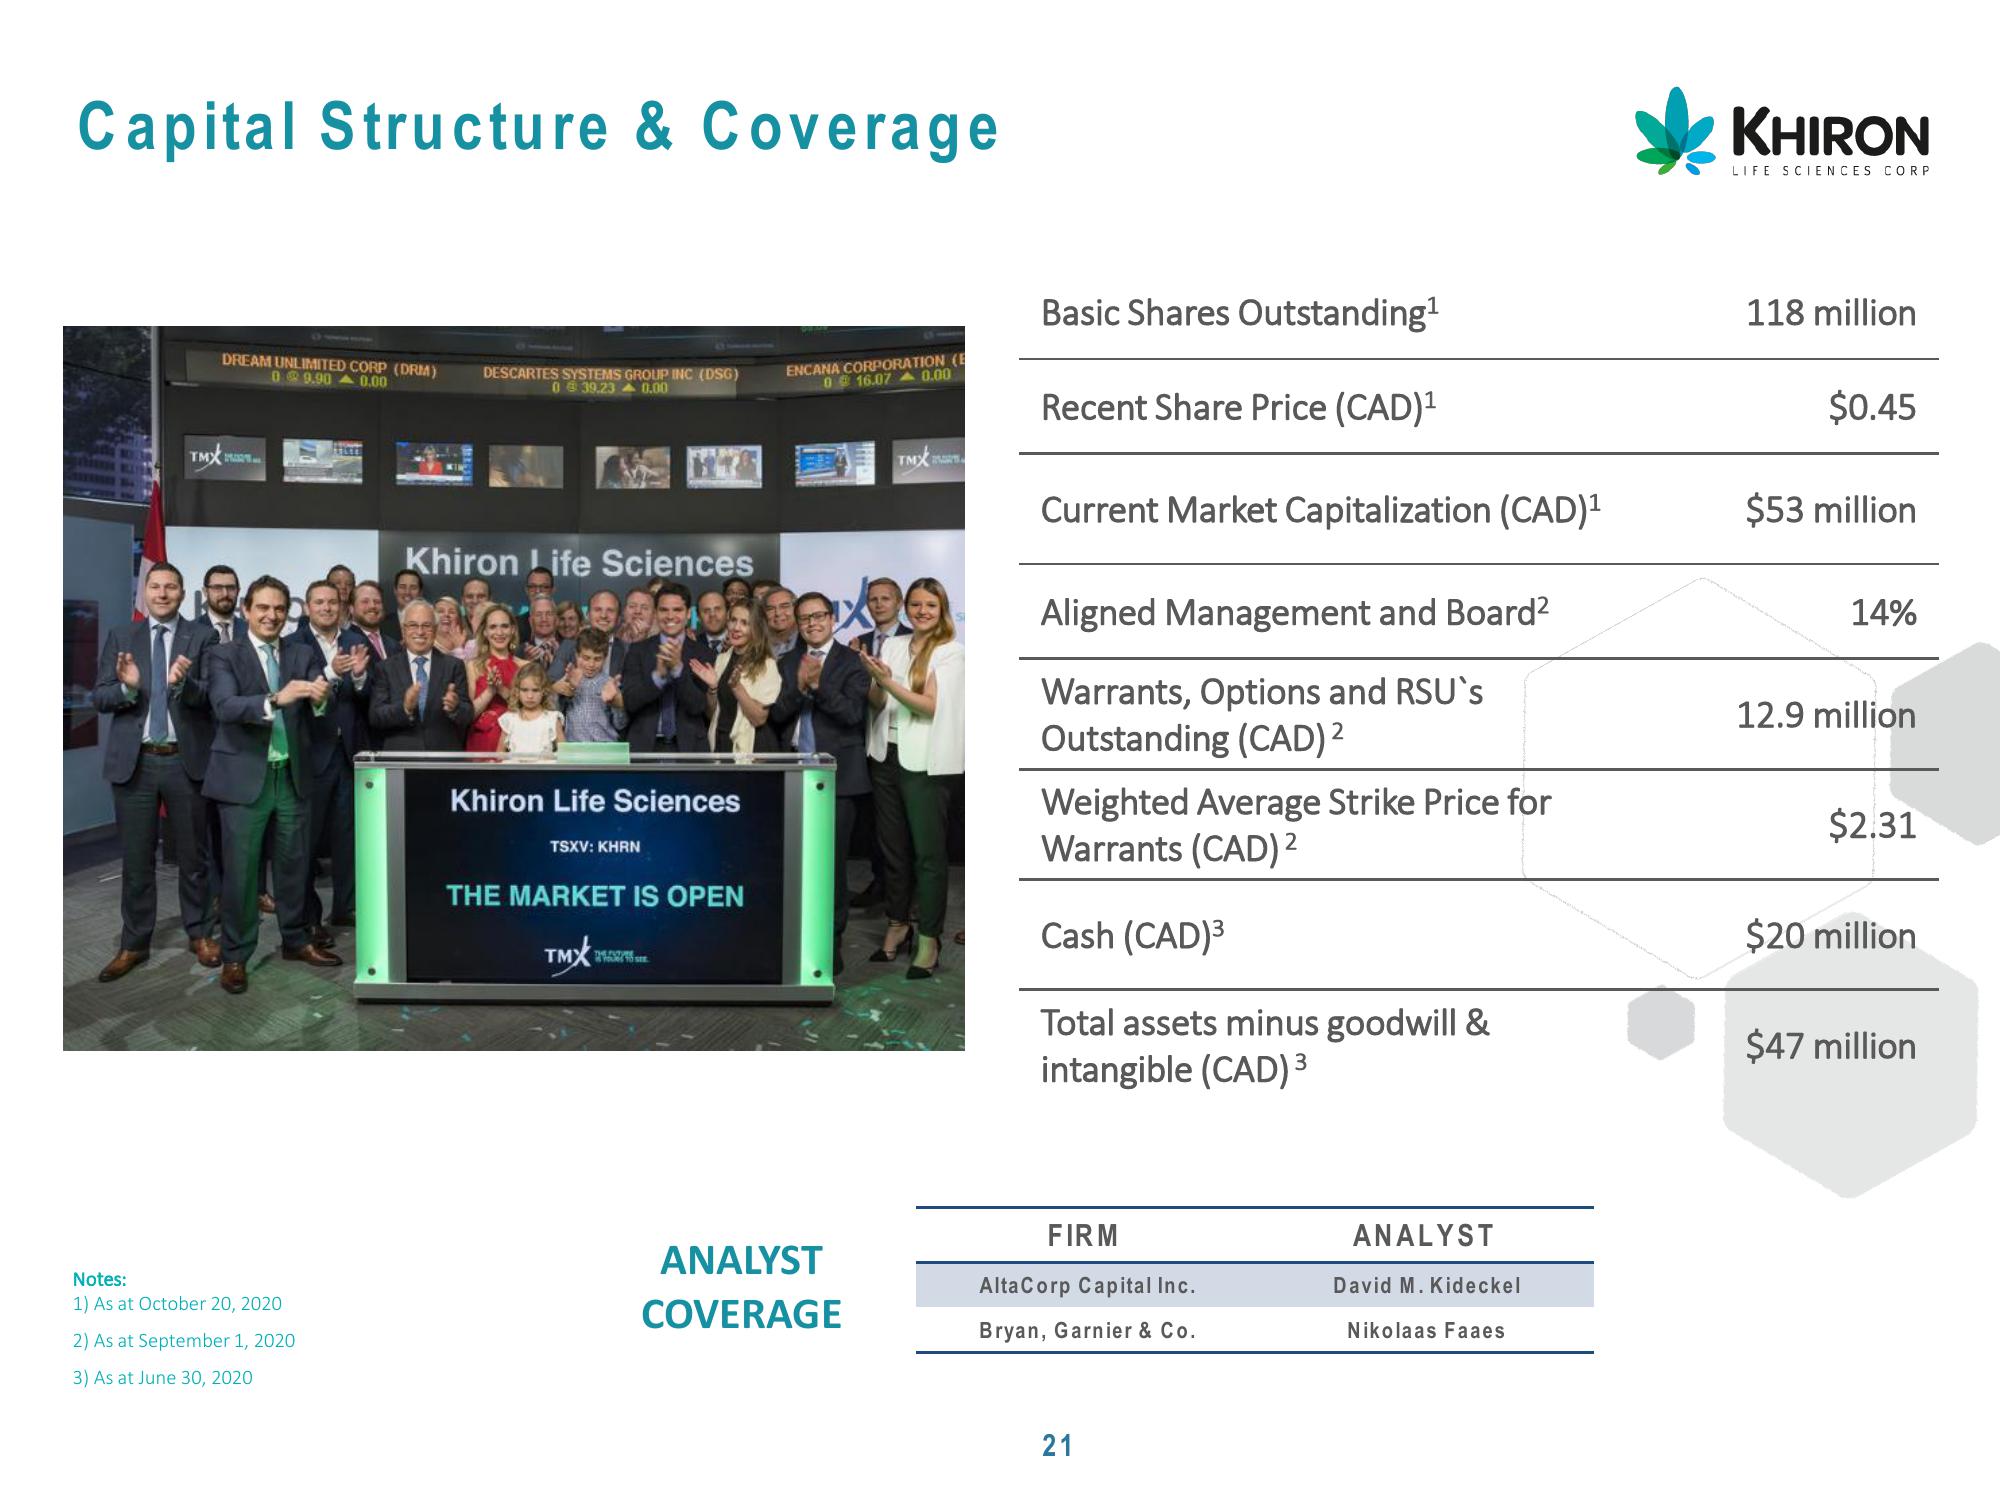Click Total assets minus goodwill & intangible label
Image resolution: width=2000 pixels, height=1500 pixels.
(1265, 1046)
